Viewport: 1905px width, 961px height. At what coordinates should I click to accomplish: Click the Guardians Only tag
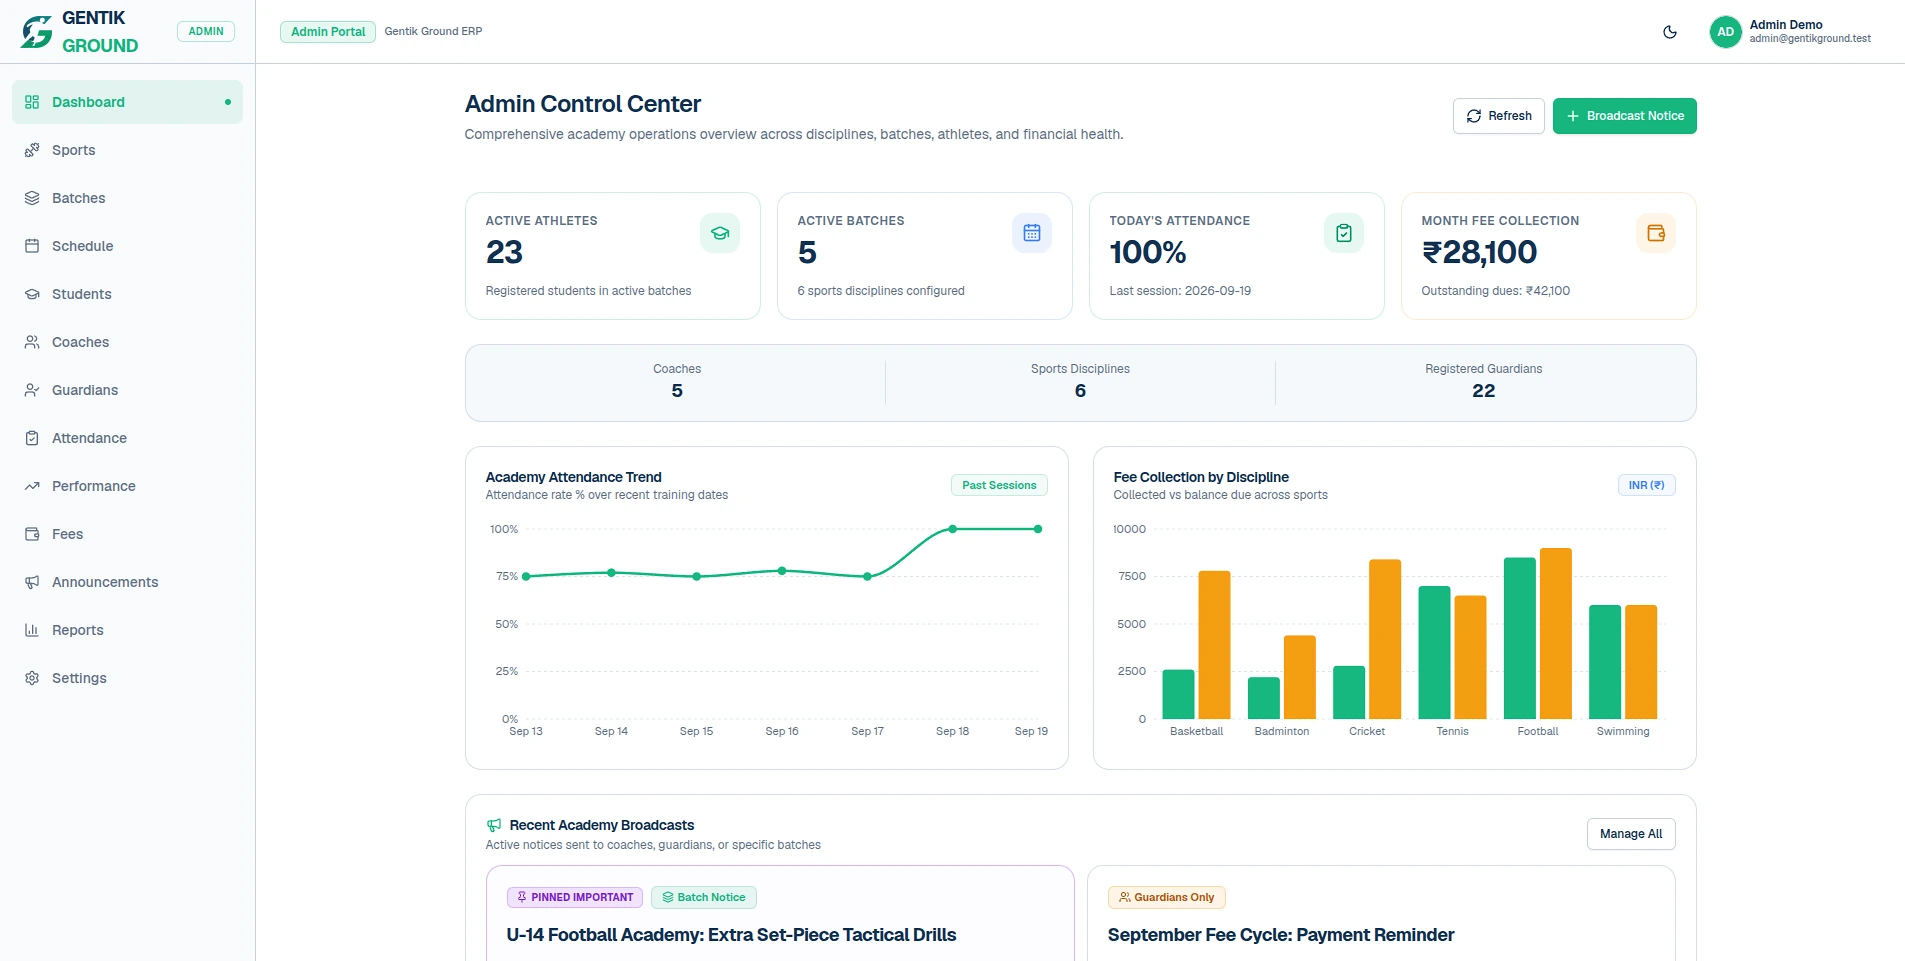pos(1166,897)
